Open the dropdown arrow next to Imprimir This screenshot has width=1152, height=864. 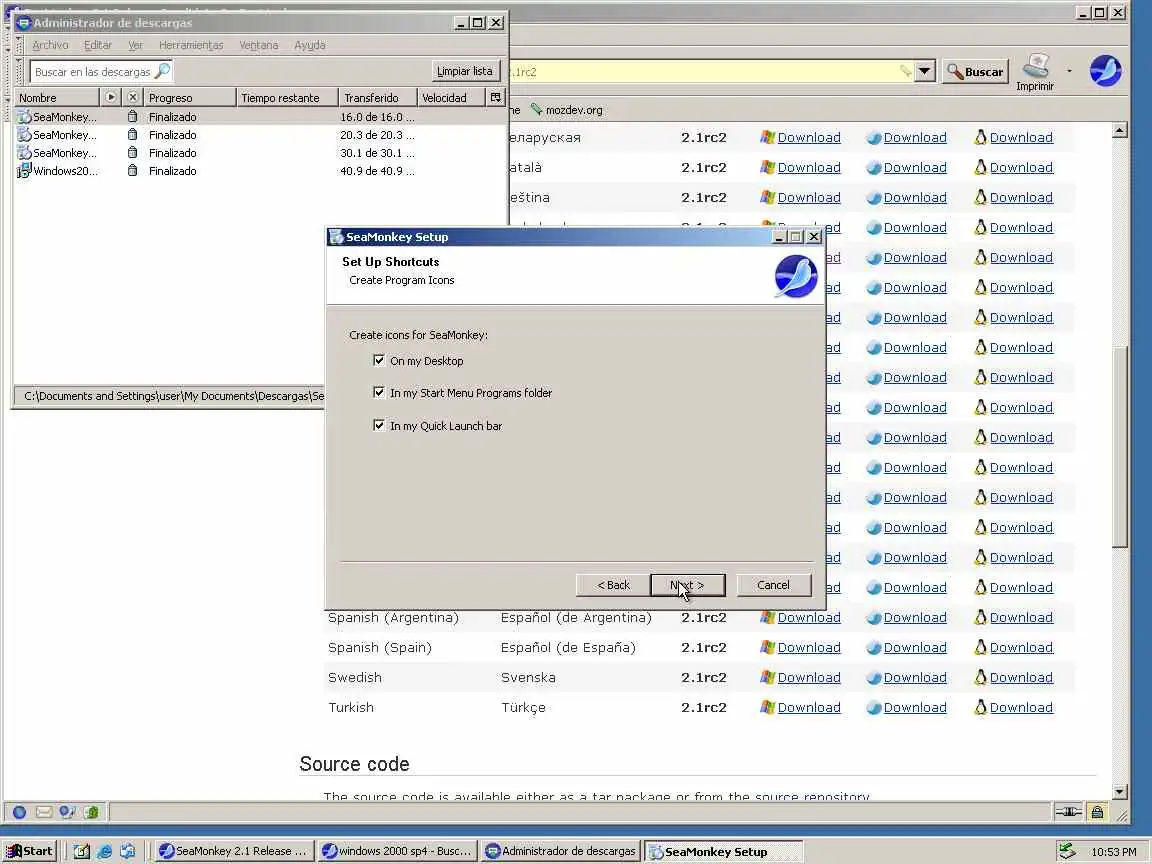click(x=1069, y=71)
